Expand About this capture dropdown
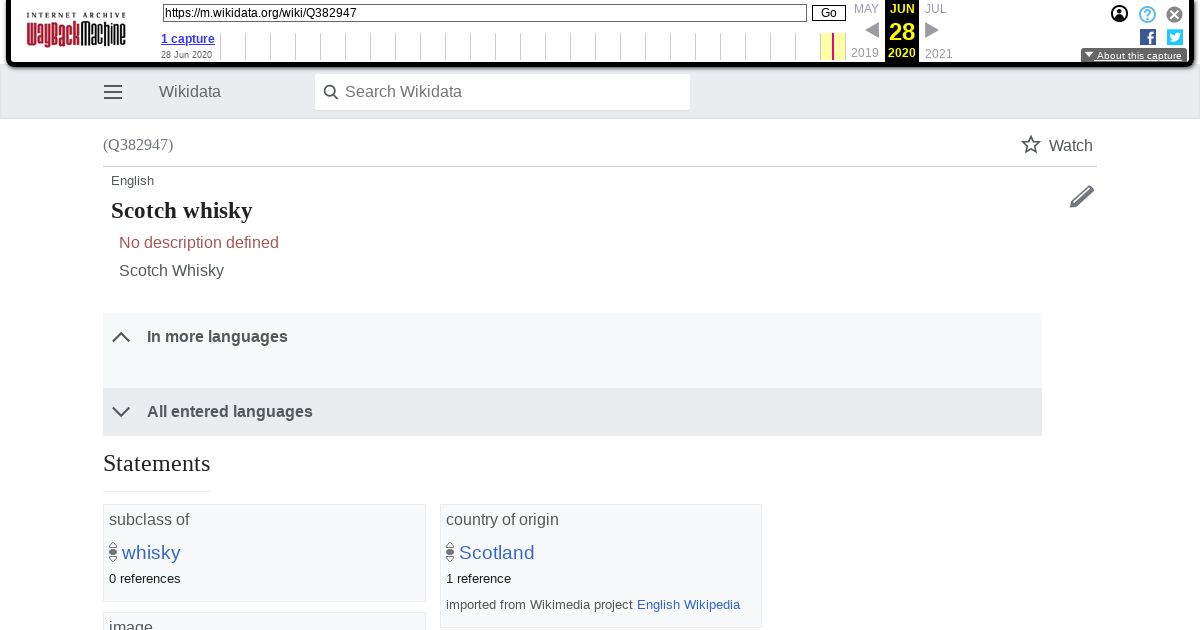Viewport: 1200px width, 630px height. (x=1134, y=56)
